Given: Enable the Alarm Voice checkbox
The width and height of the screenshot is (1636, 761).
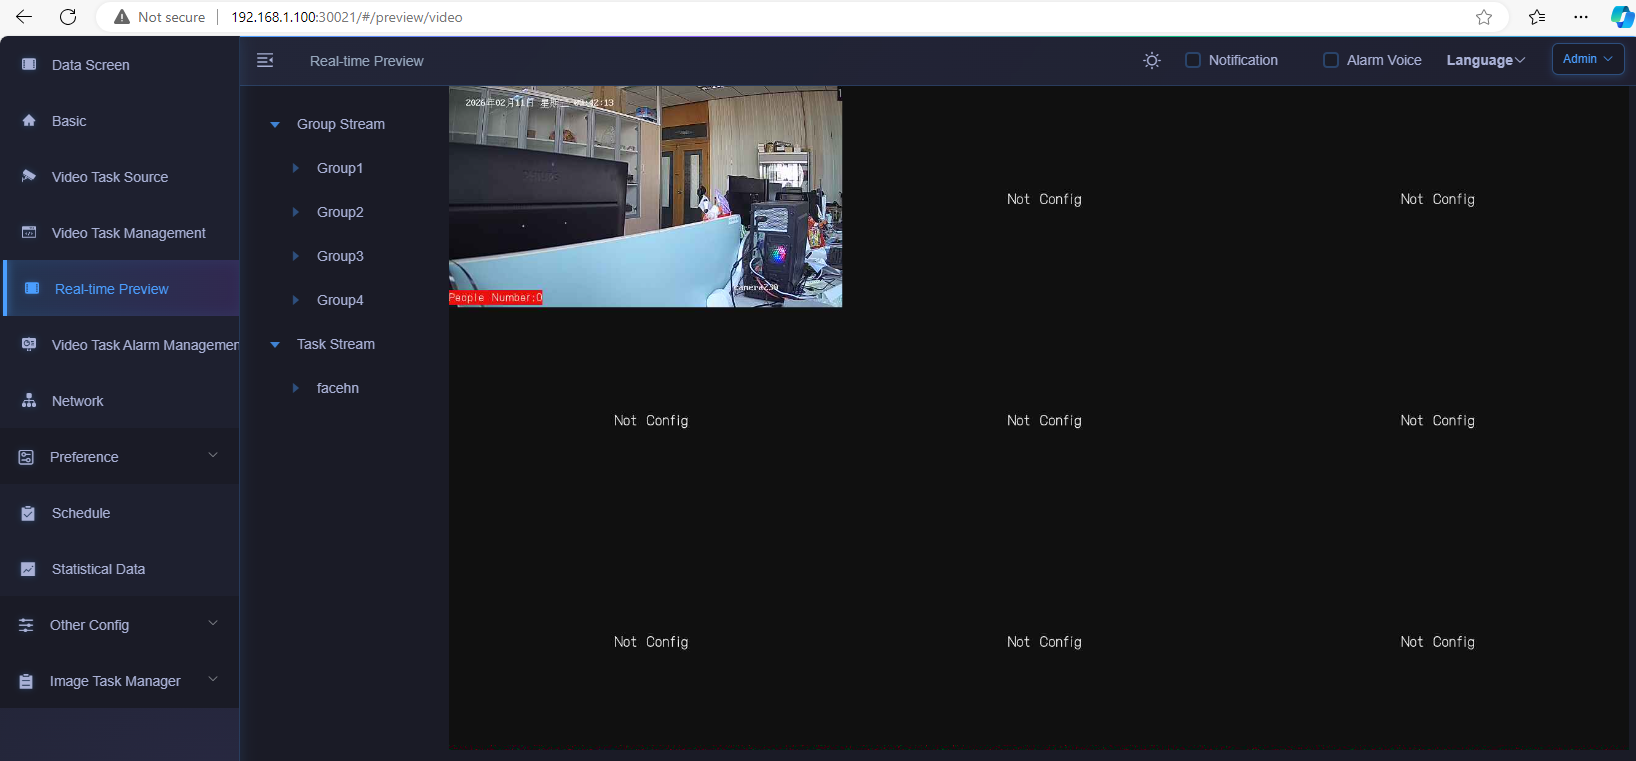Looking at the screenshot, I should tap(1330, 60).
